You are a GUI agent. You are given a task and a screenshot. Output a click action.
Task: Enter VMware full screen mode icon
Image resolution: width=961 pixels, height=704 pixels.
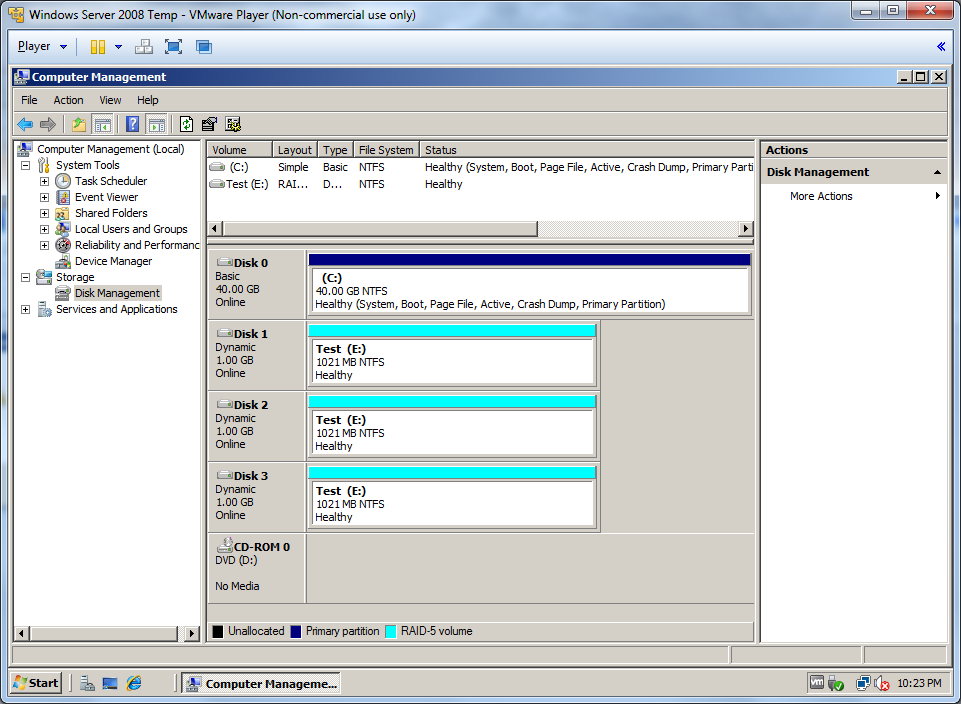[173, 47]
